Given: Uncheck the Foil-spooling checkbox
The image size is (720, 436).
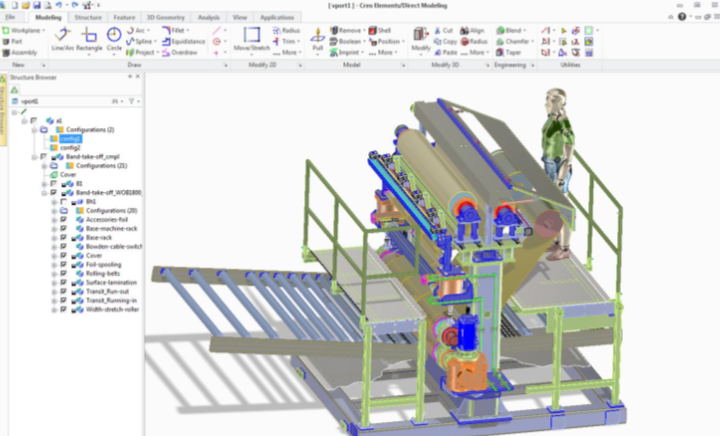Looking at the screenshot, I should coord(64,264).
